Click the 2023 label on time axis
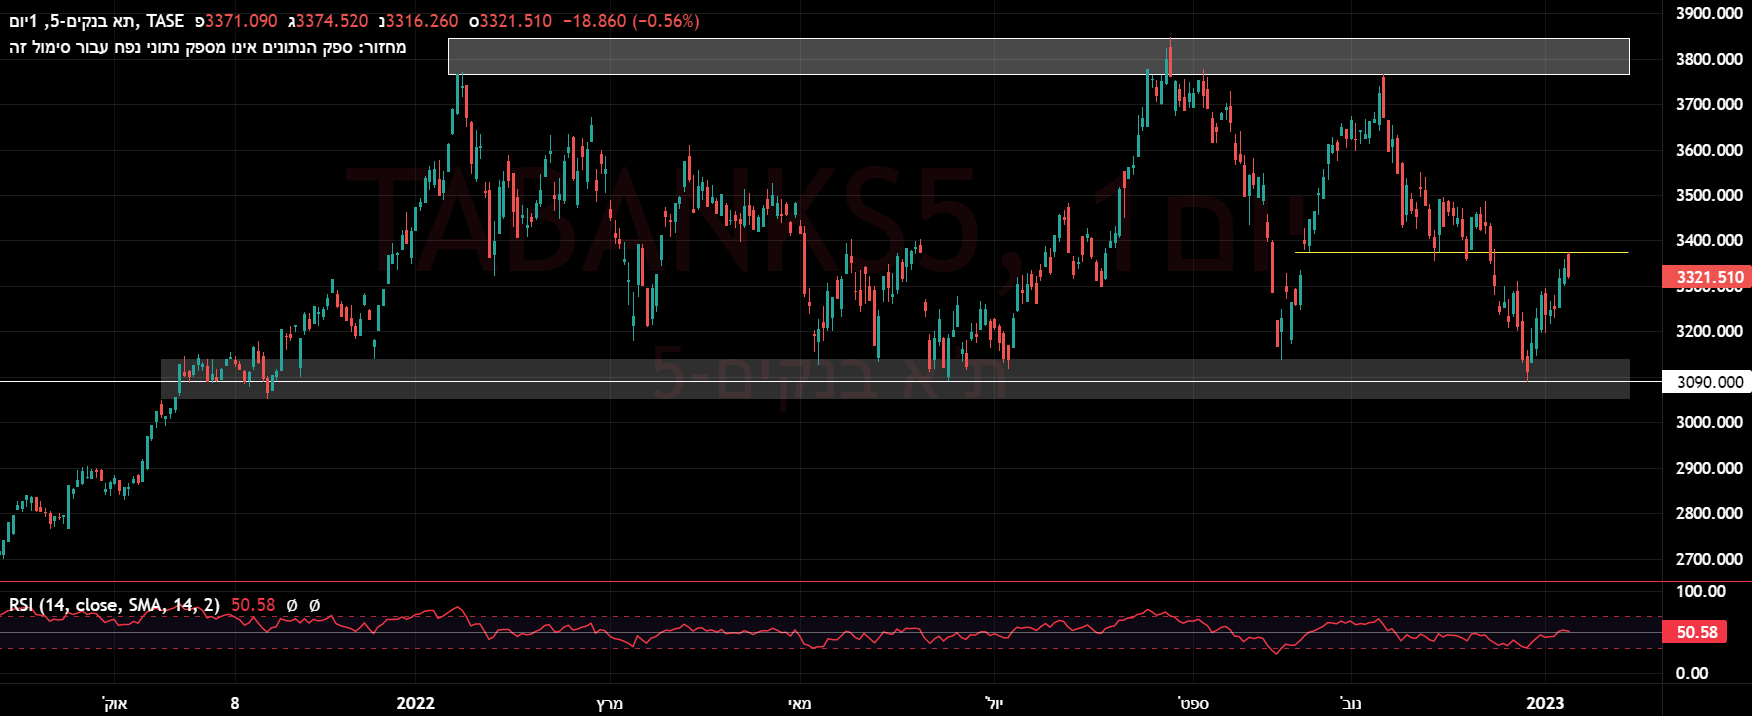This screenshot has height=716, width=1752. 1545,703
